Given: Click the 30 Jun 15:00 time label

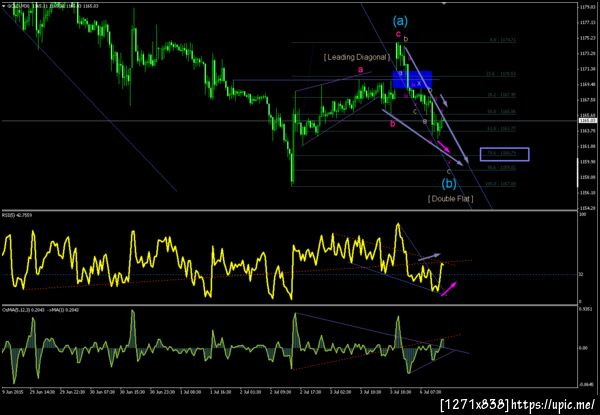Looking at the screenshot, I should coord(130,392).
